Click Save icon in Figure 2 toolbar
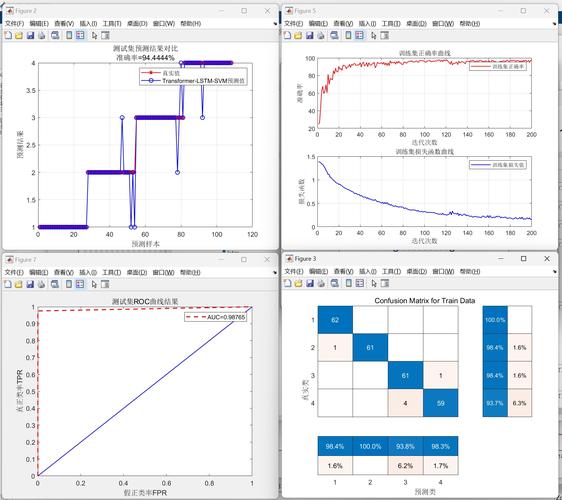The width and height of the screenshot is (562, 500). click(30, 35)
